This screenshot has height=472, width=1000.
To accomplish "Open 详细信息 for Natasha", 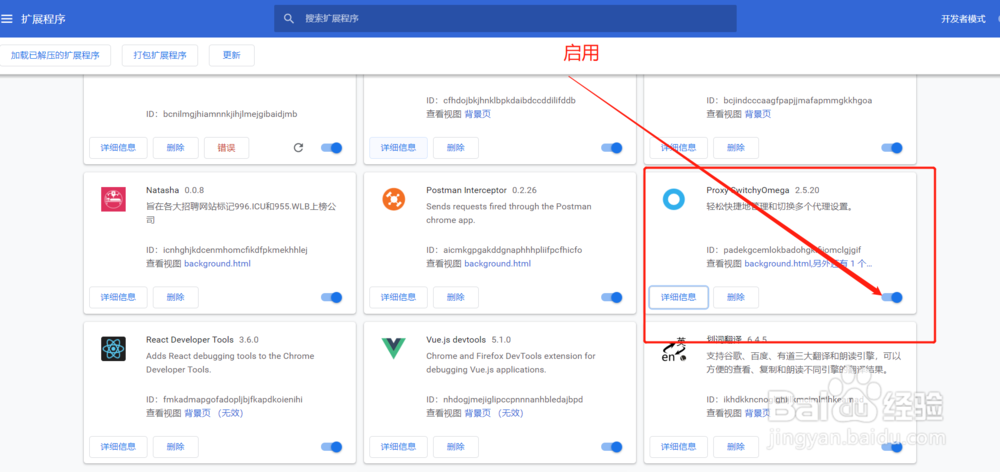I will [x=118, y=297].
